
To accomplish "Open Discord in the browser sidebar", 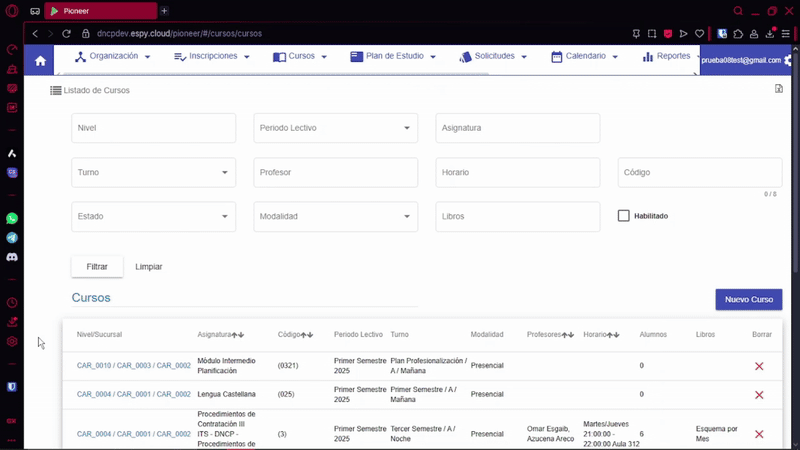I will 12,257.
